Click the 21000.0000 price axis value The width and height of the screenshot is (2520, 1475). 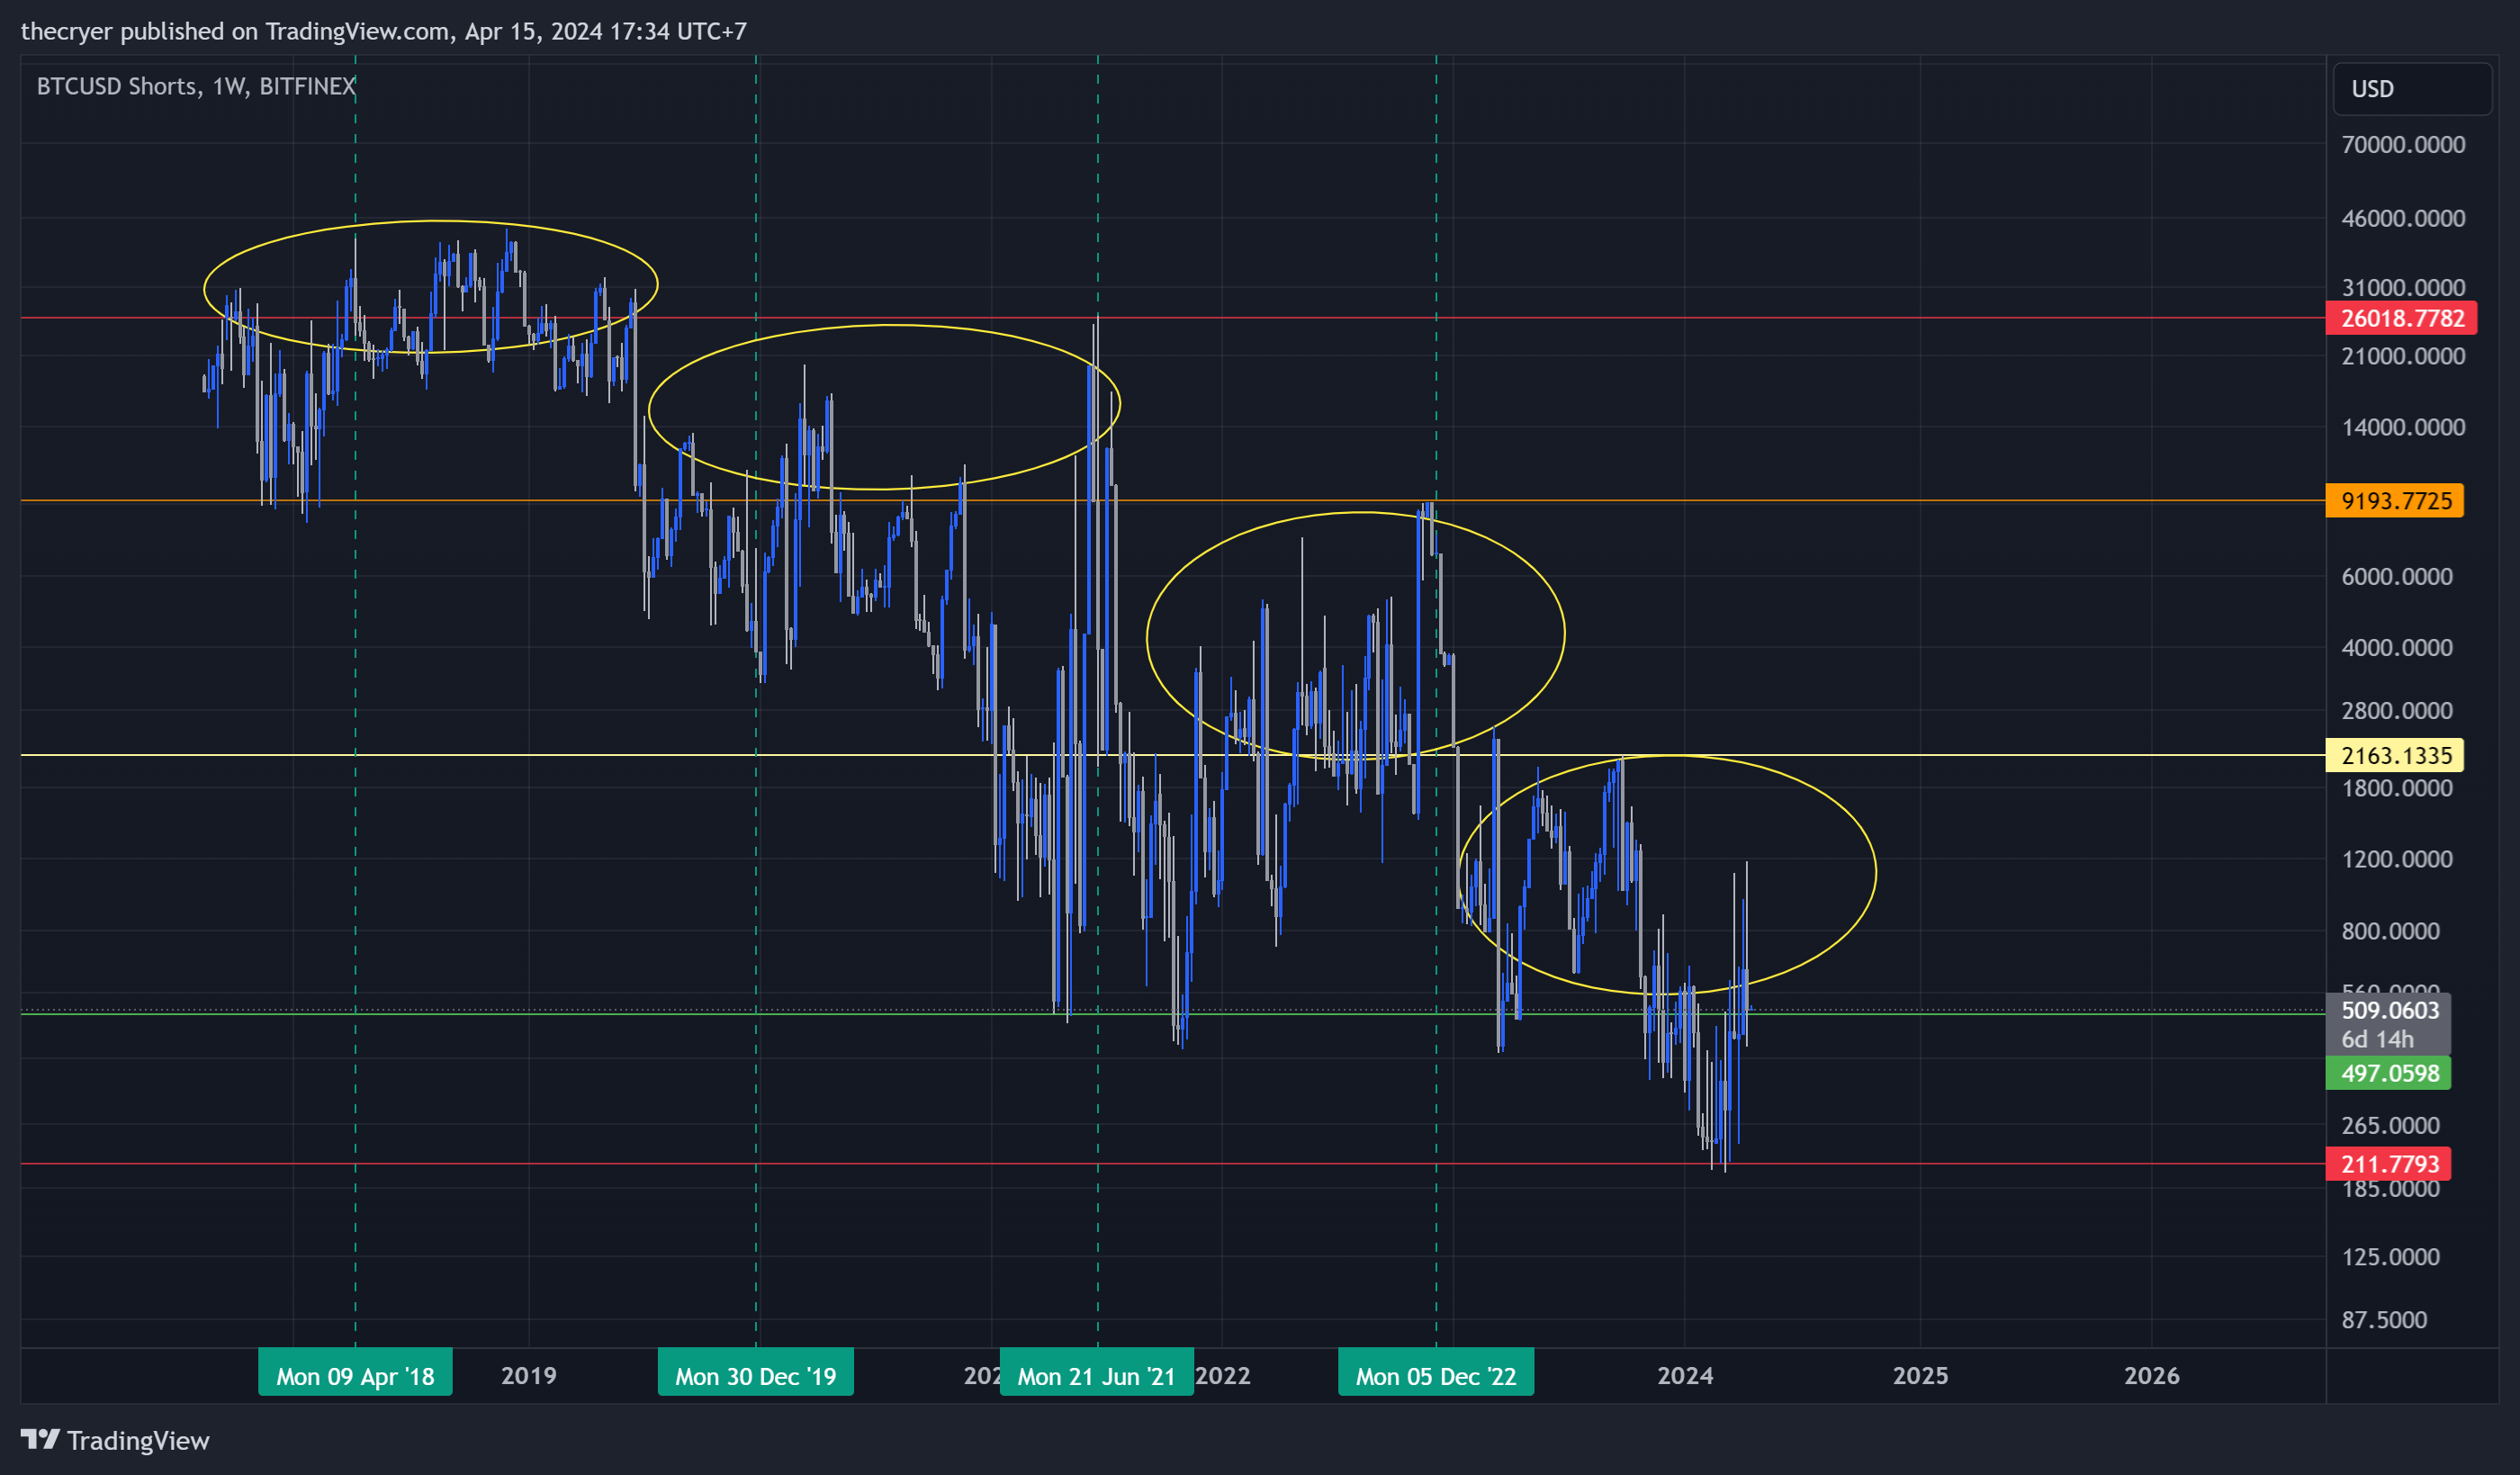pos(2403,357)
